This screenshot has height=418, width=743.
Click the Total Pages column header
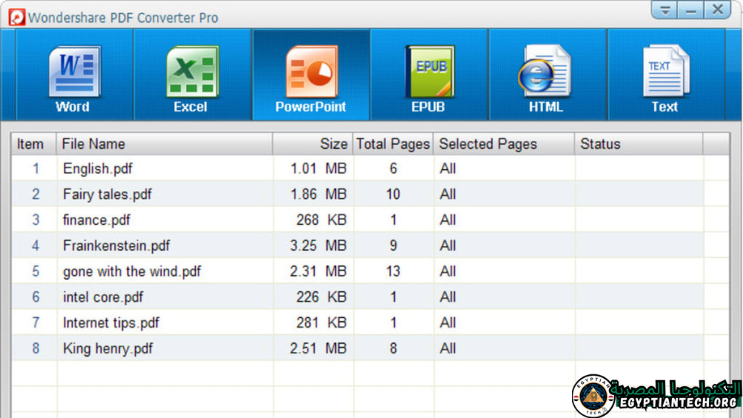point(393,144)
